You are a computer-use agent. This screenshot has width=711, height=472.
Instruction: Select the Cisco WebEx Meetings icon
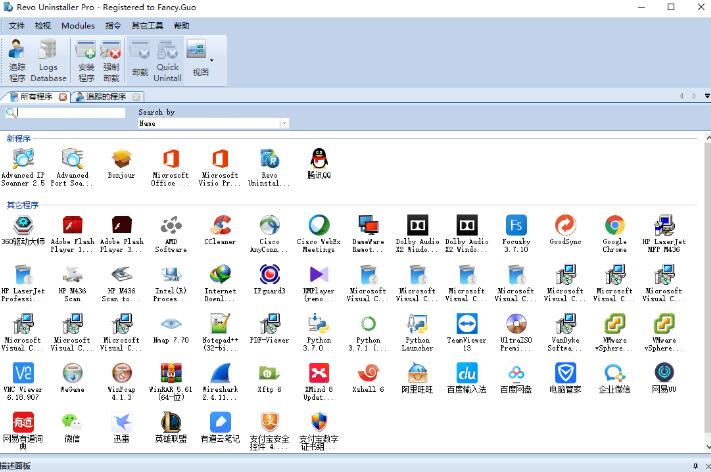319,225
